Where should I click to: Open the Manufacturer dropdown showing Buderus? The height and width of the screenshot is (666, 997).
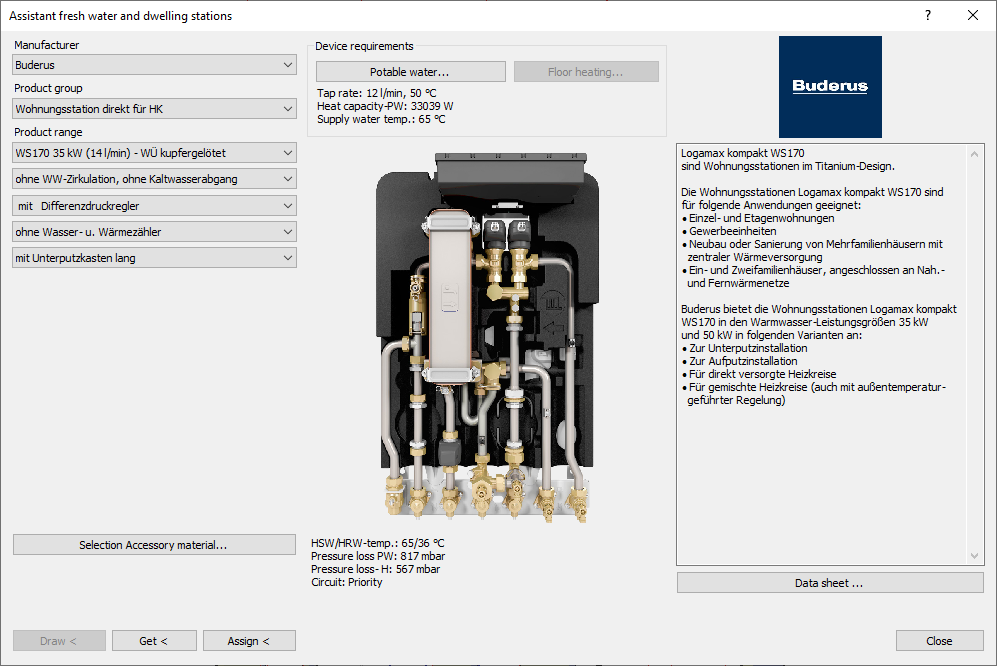tap(154, 65)
